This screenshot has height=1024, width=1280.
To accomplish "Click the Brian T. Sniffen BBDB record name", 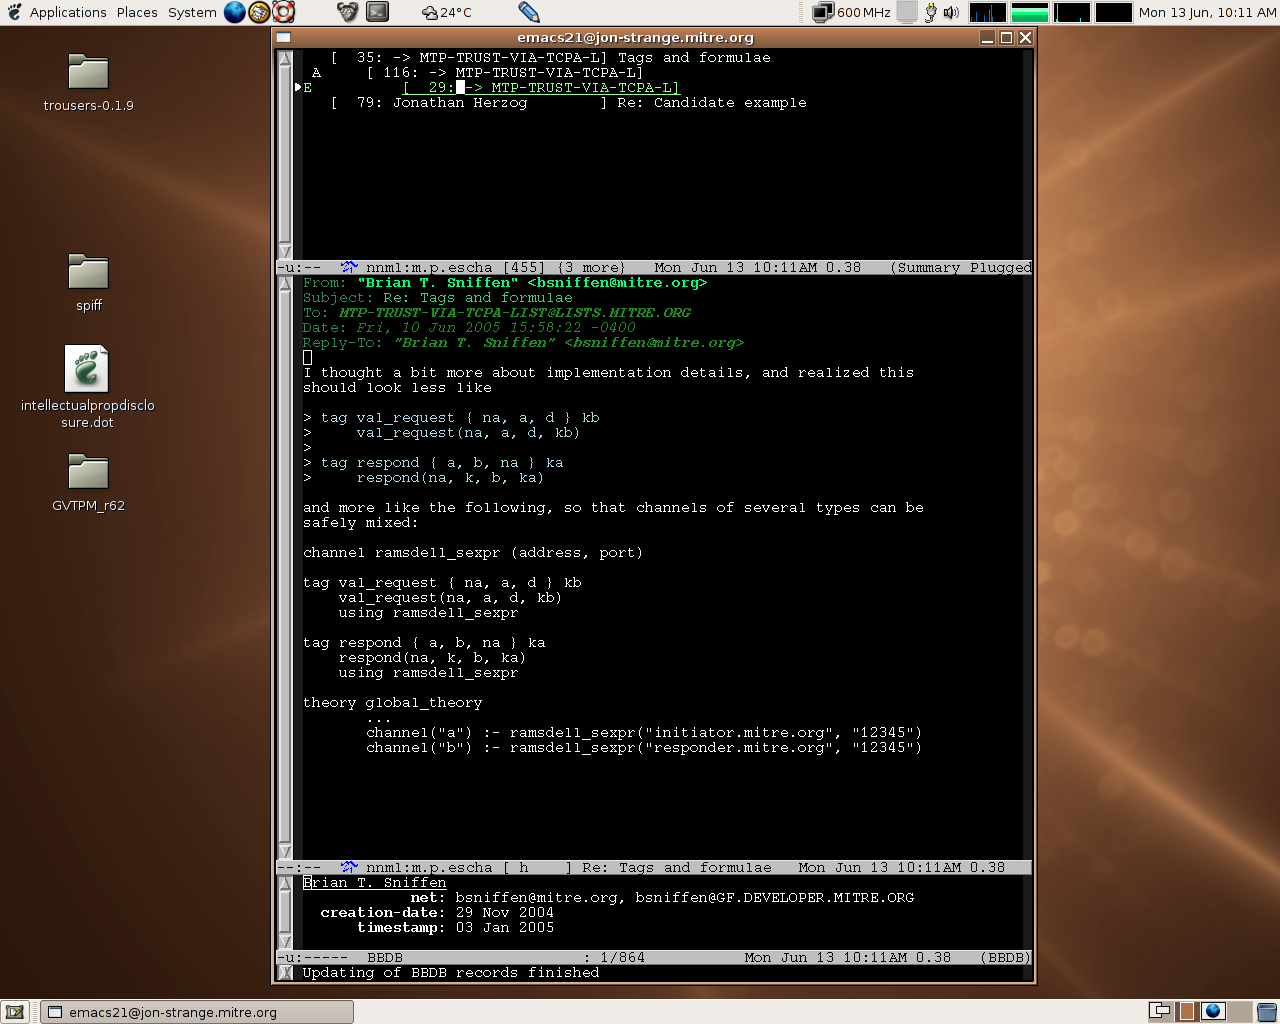I will pyautogui.click(x=375, y=883).
